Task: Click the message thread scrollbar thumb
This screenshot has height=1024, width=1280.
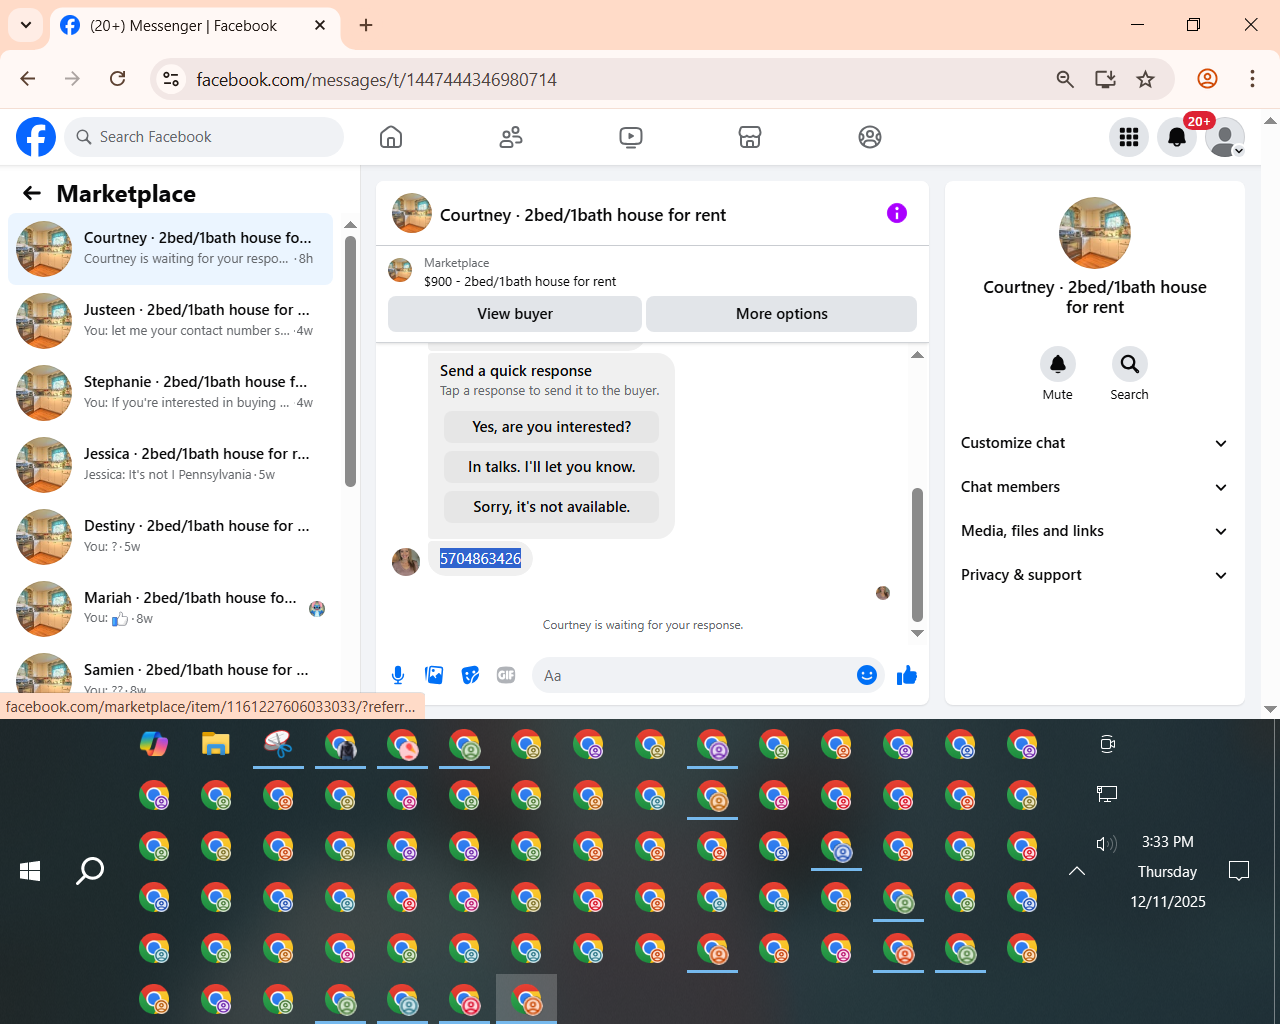Action: [917, 555]
